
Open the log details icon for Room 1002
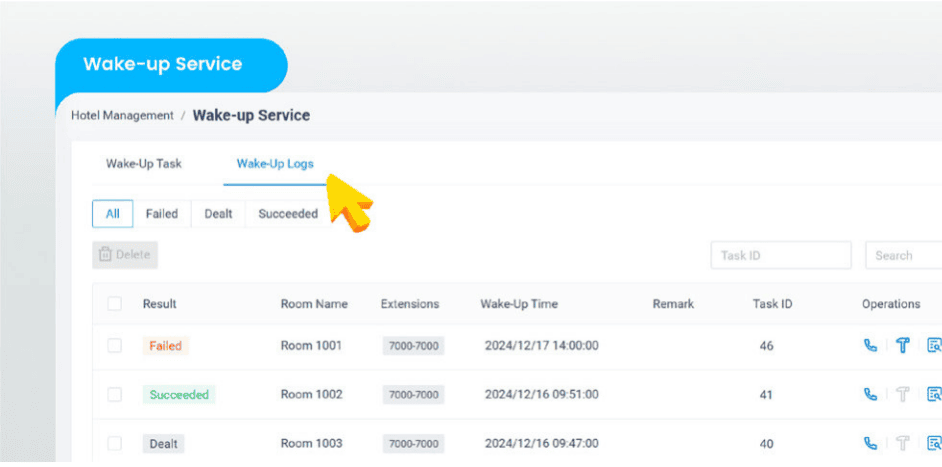click(934, 394)
